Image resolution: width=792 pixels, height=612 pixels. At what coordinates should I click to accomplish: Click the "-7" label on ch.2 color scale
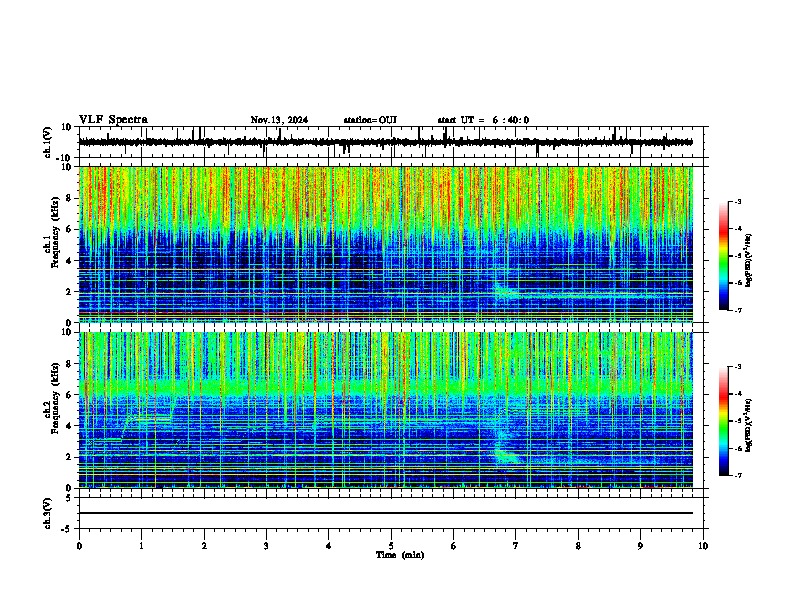click(737, 475)
